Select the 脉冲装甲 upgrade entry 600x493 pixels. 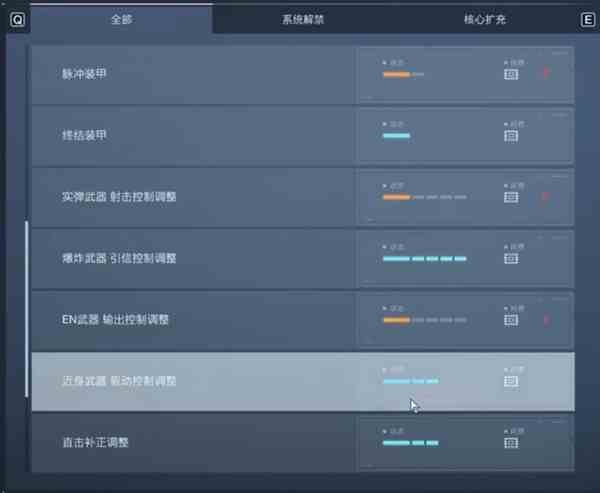(x=303, y=75)
